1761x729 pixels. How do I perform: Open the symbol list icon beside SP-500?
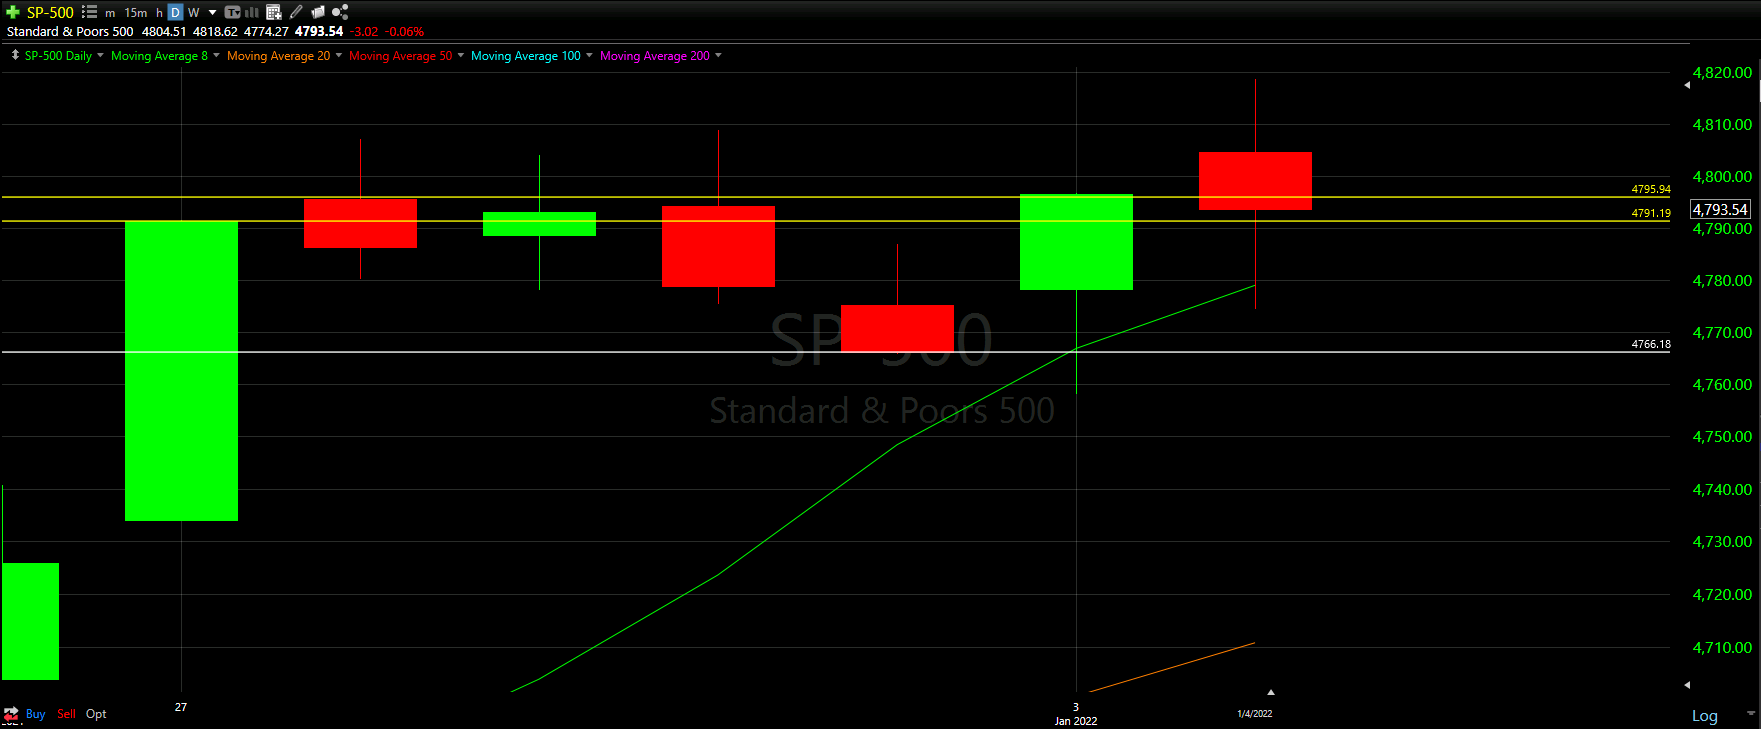[89, 12]
